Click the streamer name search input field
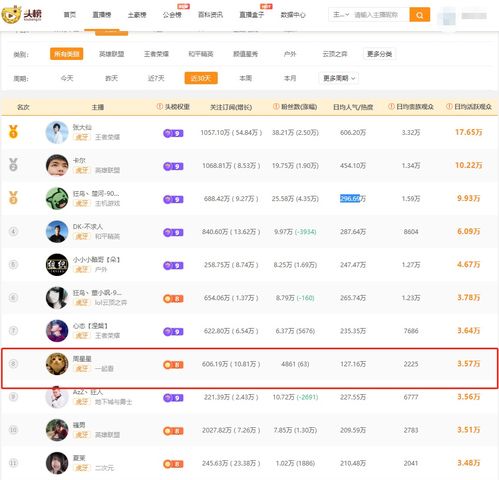The height and width of the screenshot is (480, 499). click(x=380, y=15)
